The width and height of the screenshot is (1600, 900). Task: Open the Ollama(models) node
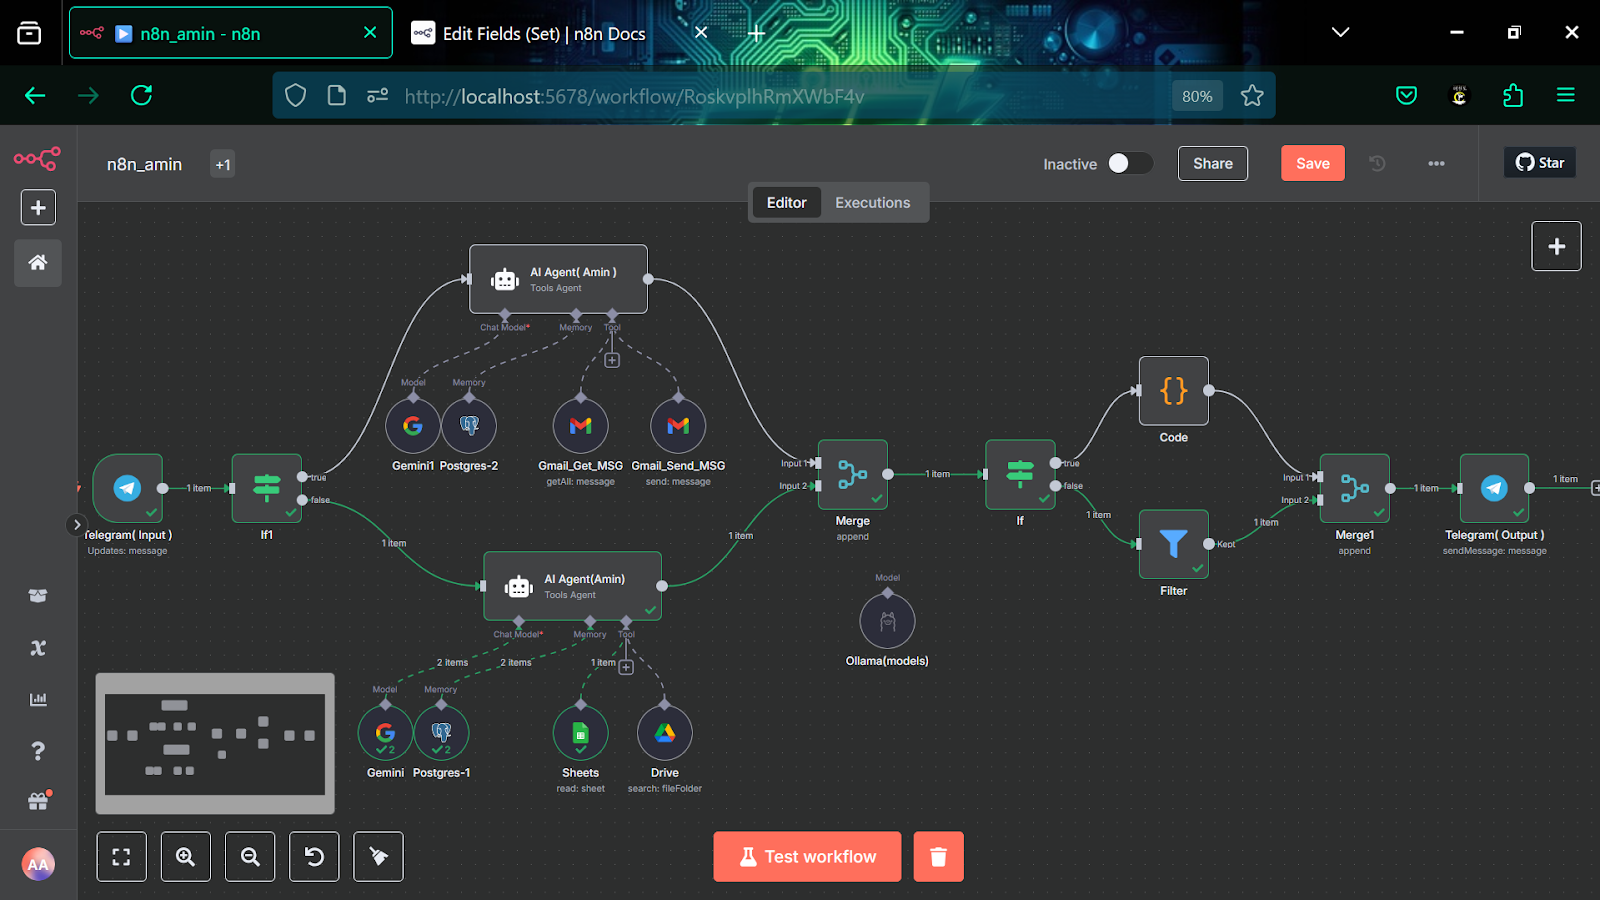887,621
